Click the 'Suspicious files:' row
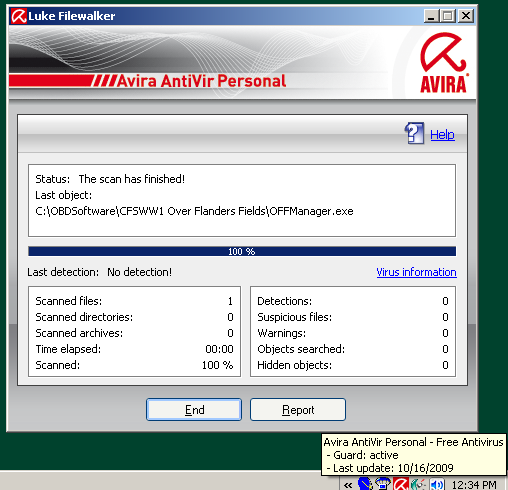The height and width of the screenshot is (490, 508). point(353,317)
